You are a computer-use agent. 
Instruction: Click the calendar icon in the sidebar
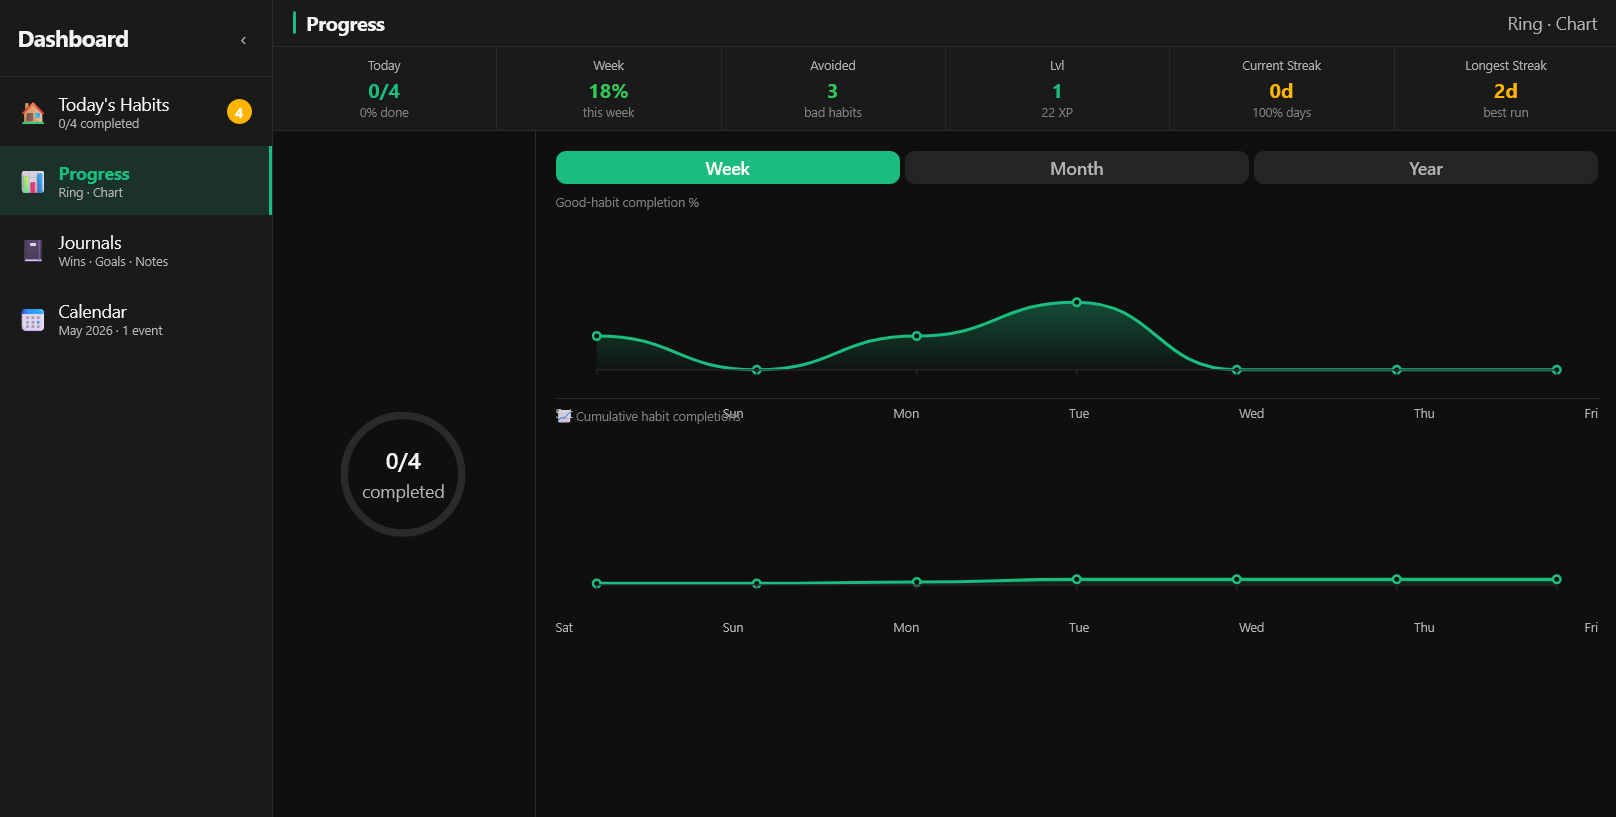click(33, 320)
